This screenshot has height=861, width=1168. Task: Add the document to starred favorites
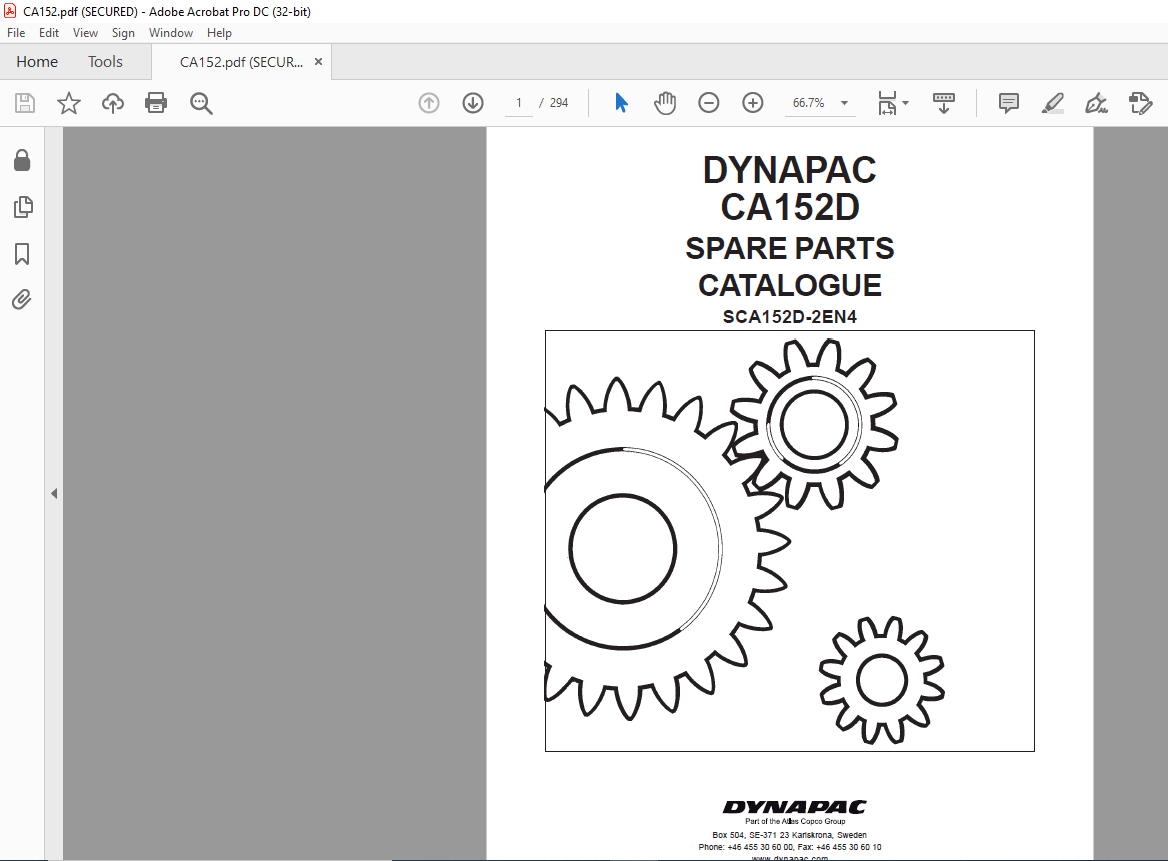69,103
